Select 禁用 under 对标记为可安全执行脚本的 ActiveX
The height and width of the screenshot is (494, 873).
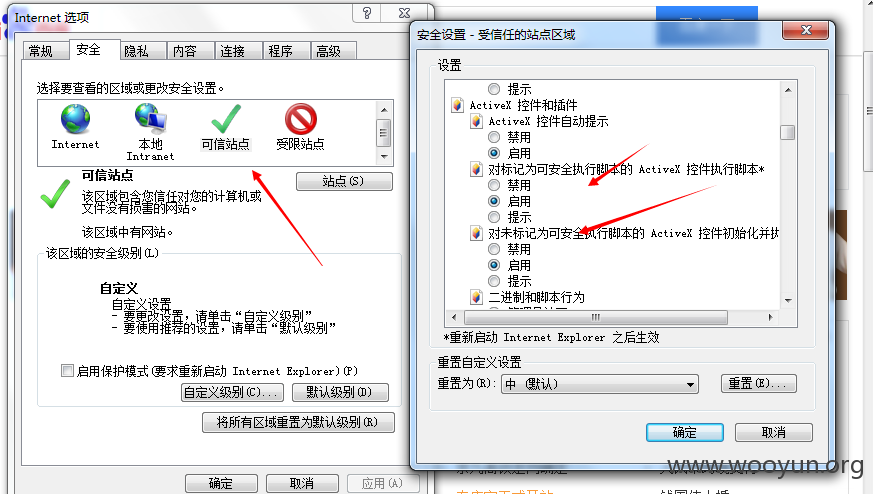tap(494, 185)
